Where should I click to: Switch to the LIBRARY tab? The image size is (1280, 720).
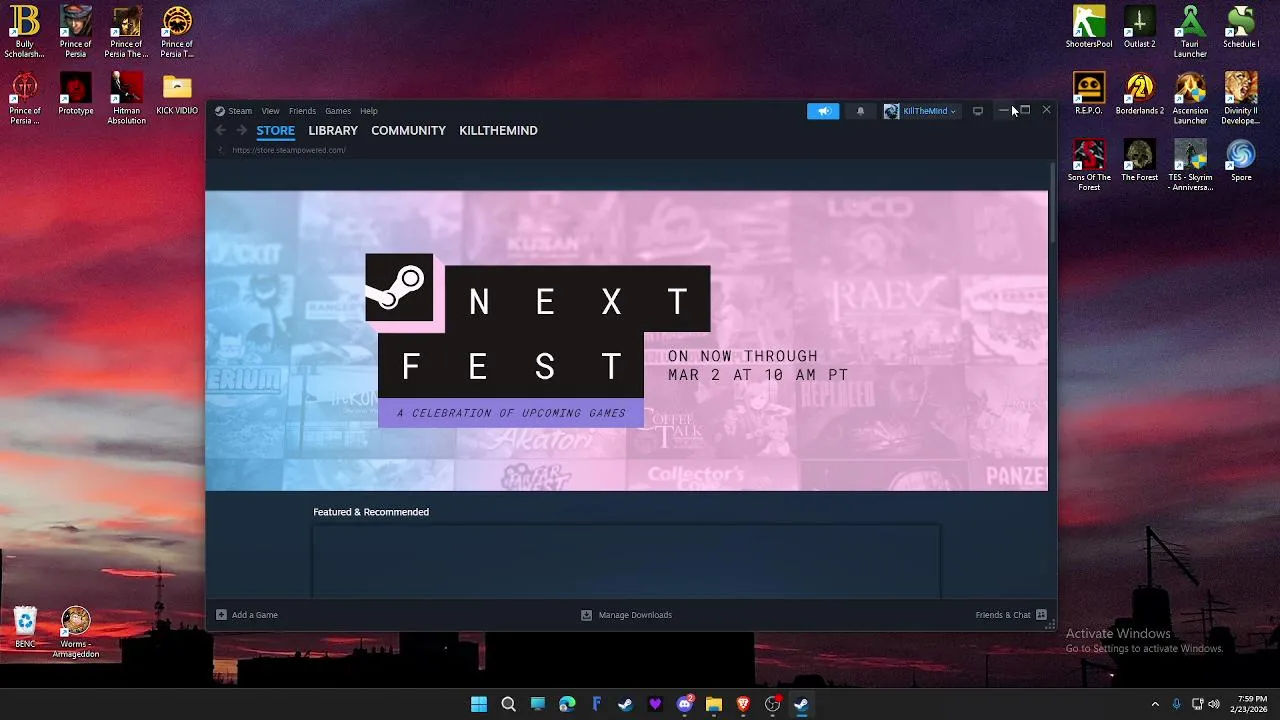click(x=333, y=131)
